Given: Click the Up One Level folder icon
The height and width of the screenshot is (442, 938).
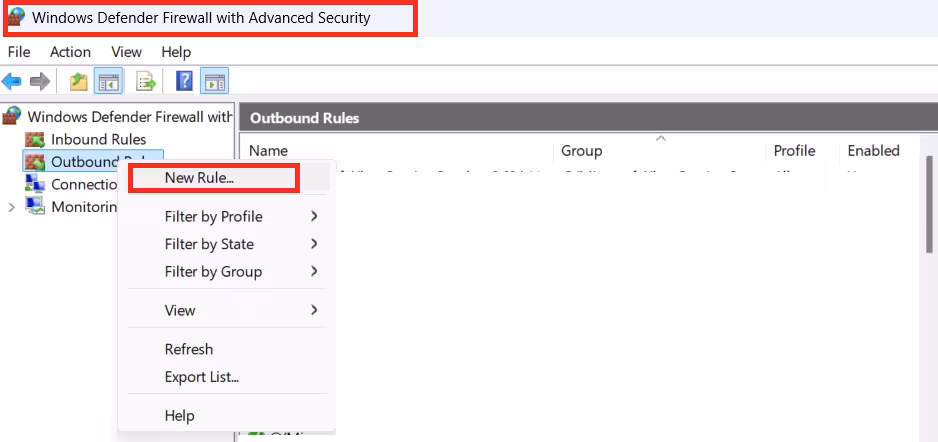Looking at the screenshot, I should pos(78,81).
